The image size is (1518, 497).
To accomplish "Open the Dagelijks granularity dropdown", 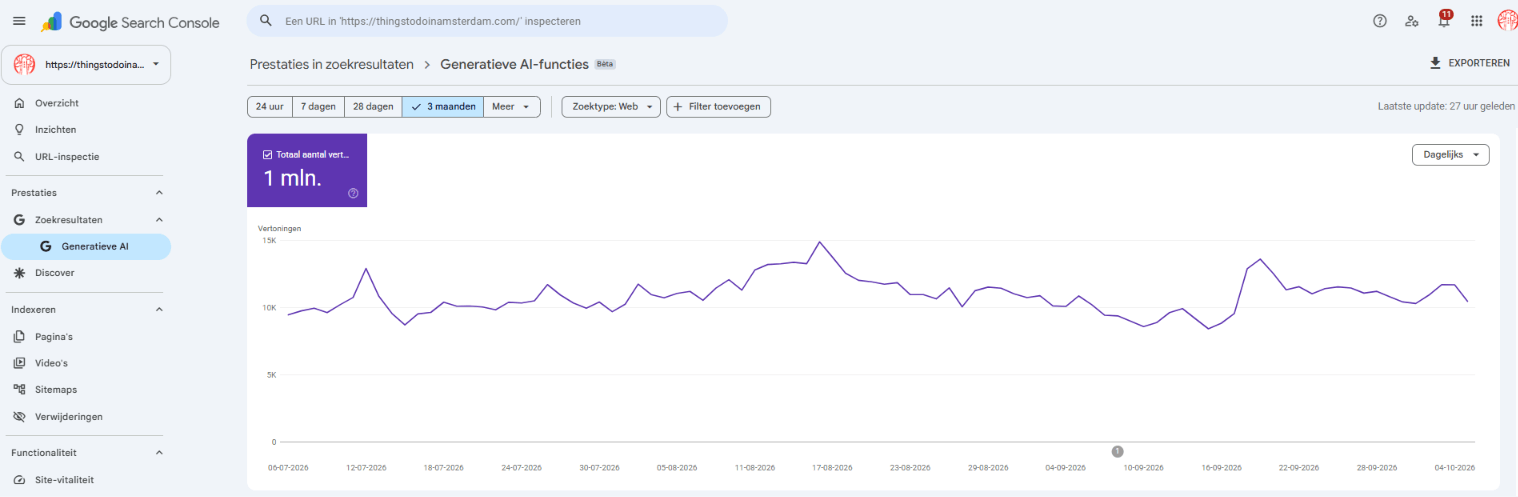I will 1450,155.
